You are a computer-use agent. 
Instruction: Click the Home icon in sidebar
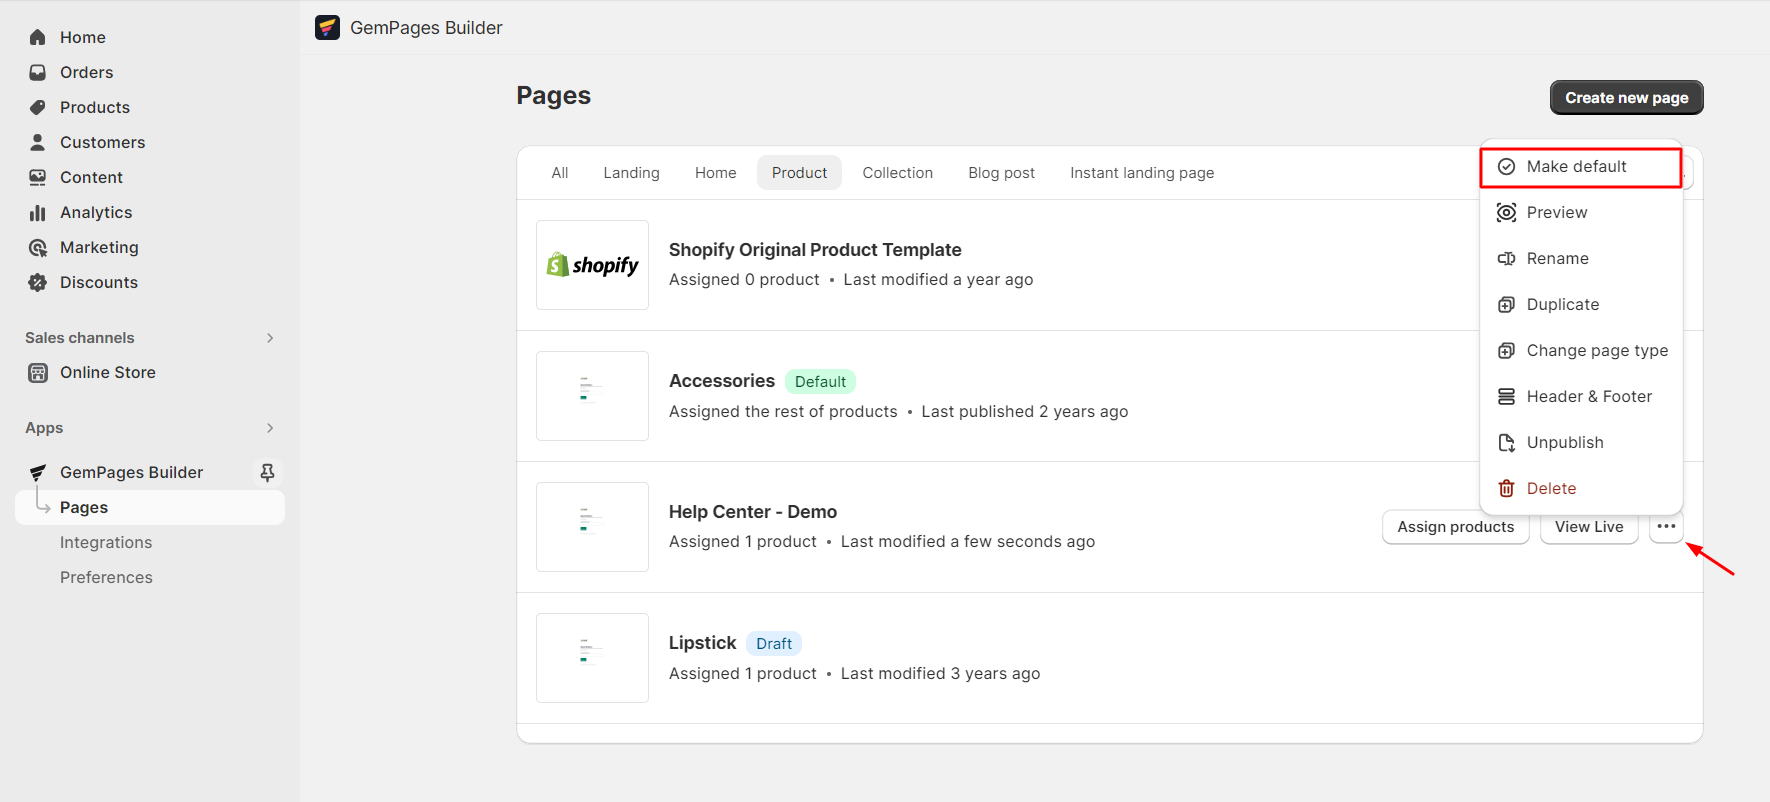(x=38, y=37)
